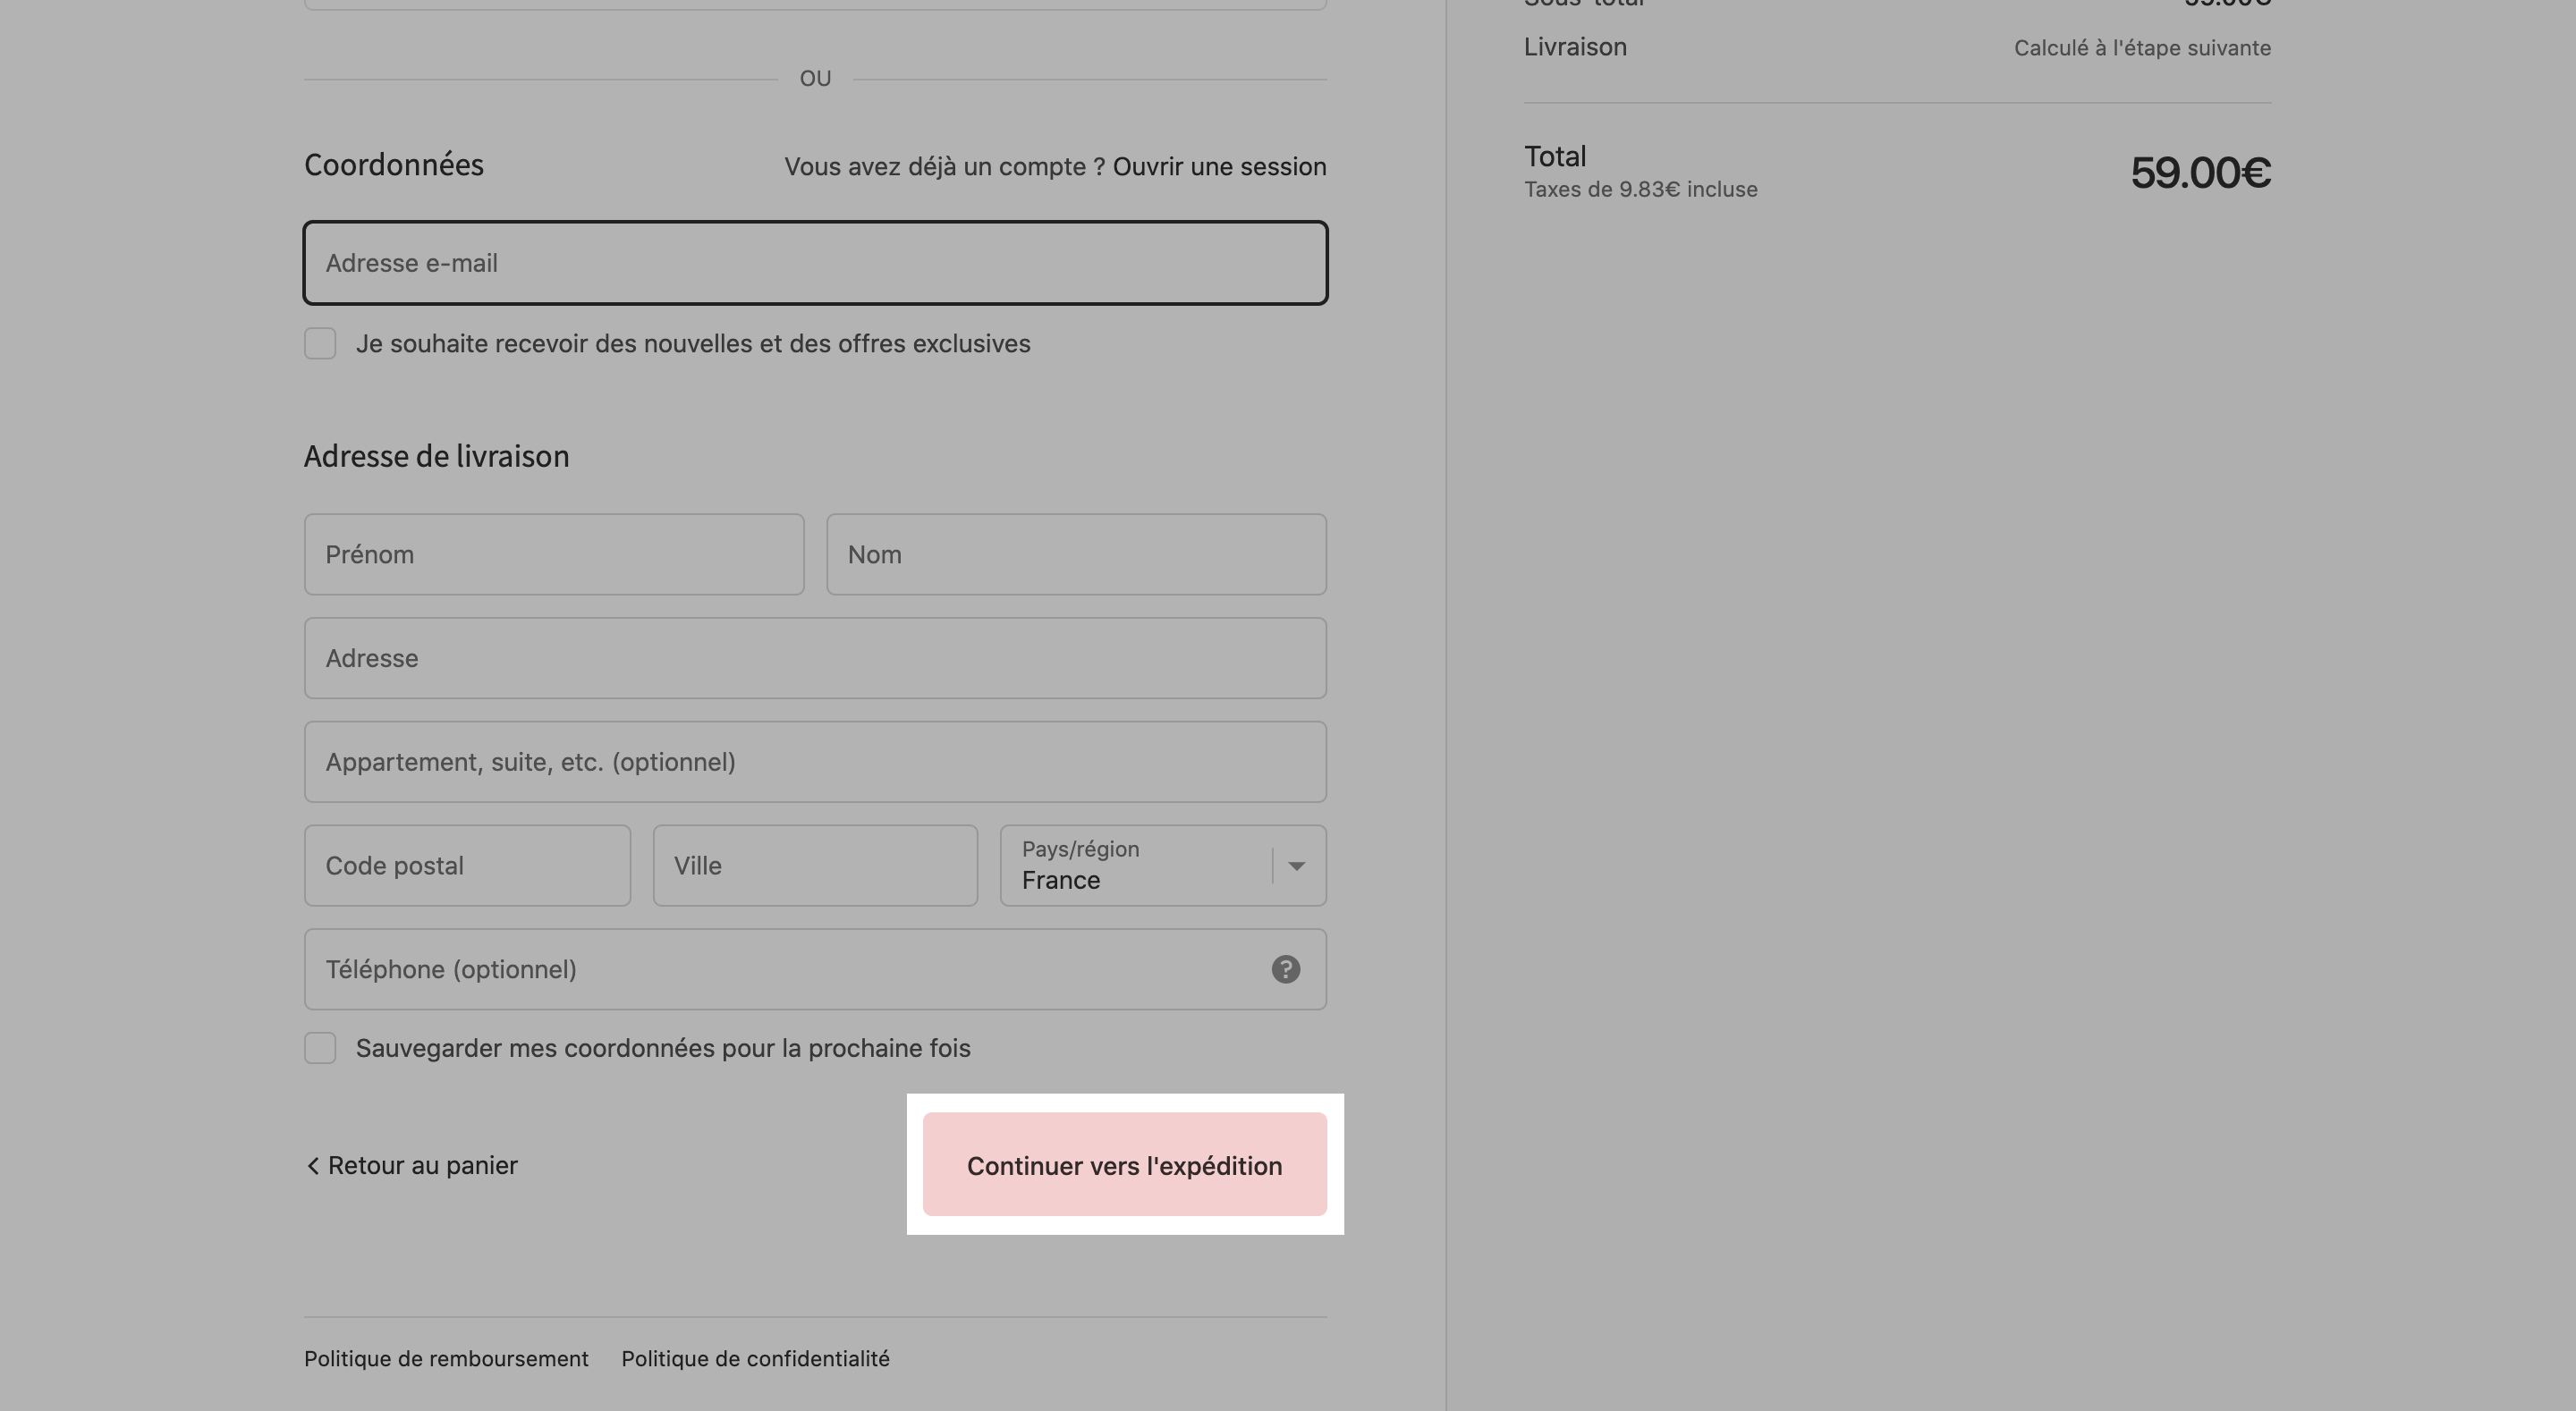Image resolution: width=2576 pixels, height=1411 pixels.
Task: Open Politique de confidentialité link
Action: tap(755, 1359)
